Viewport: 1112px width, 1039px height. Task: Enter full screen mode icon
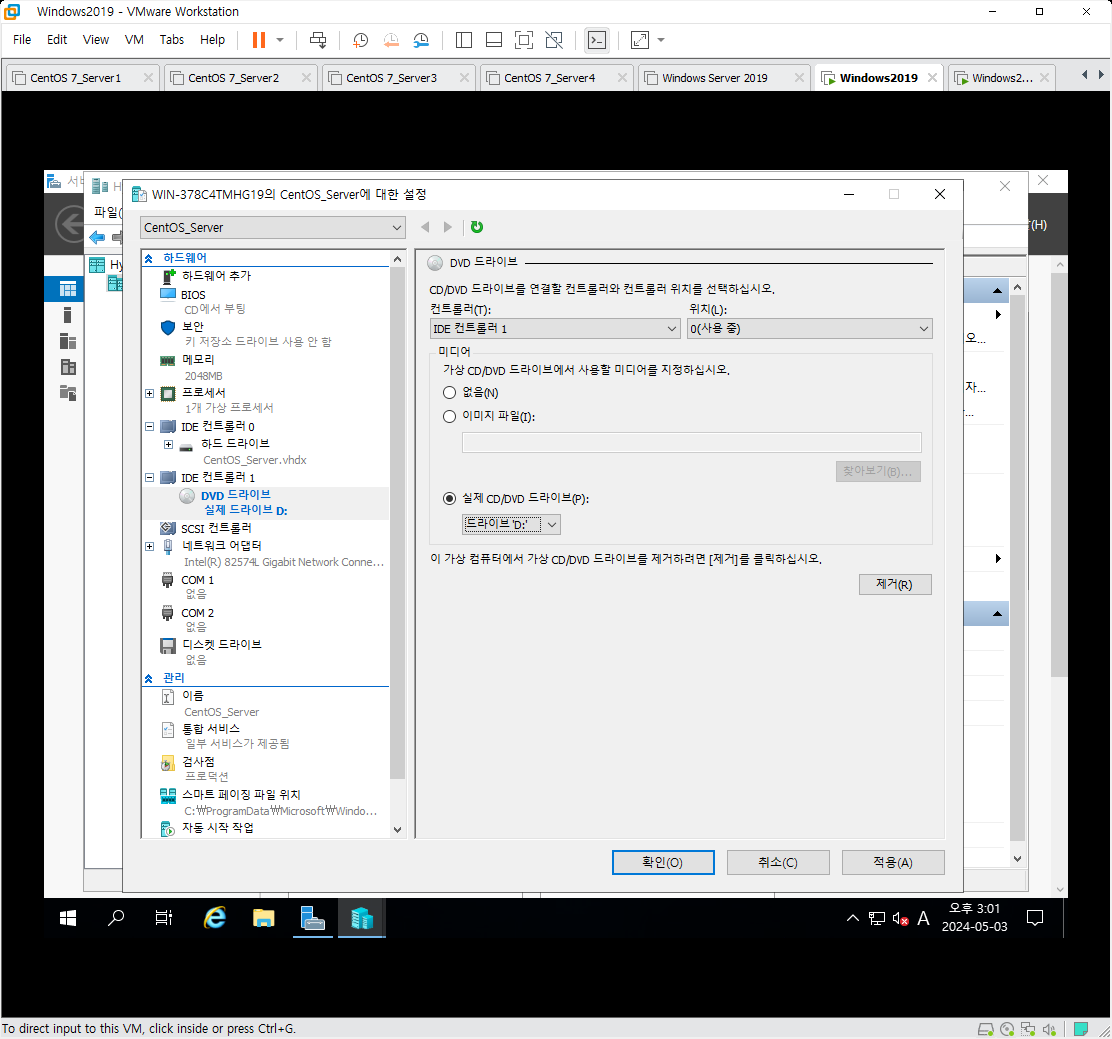point(523,40)
